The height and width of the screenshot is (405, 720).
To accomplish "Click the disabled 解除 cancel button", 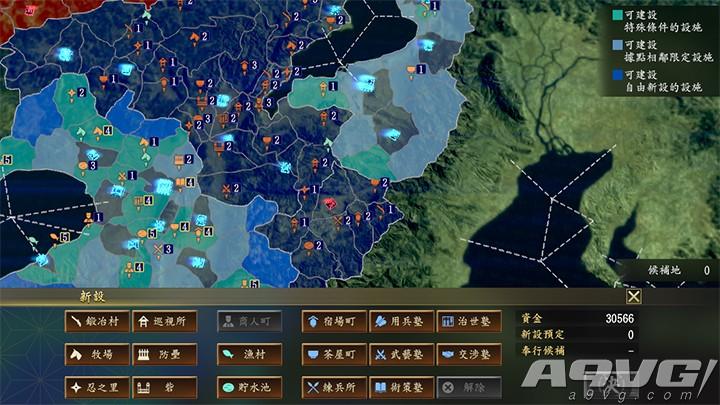I will pyautogui.click(x=469, y=388).
